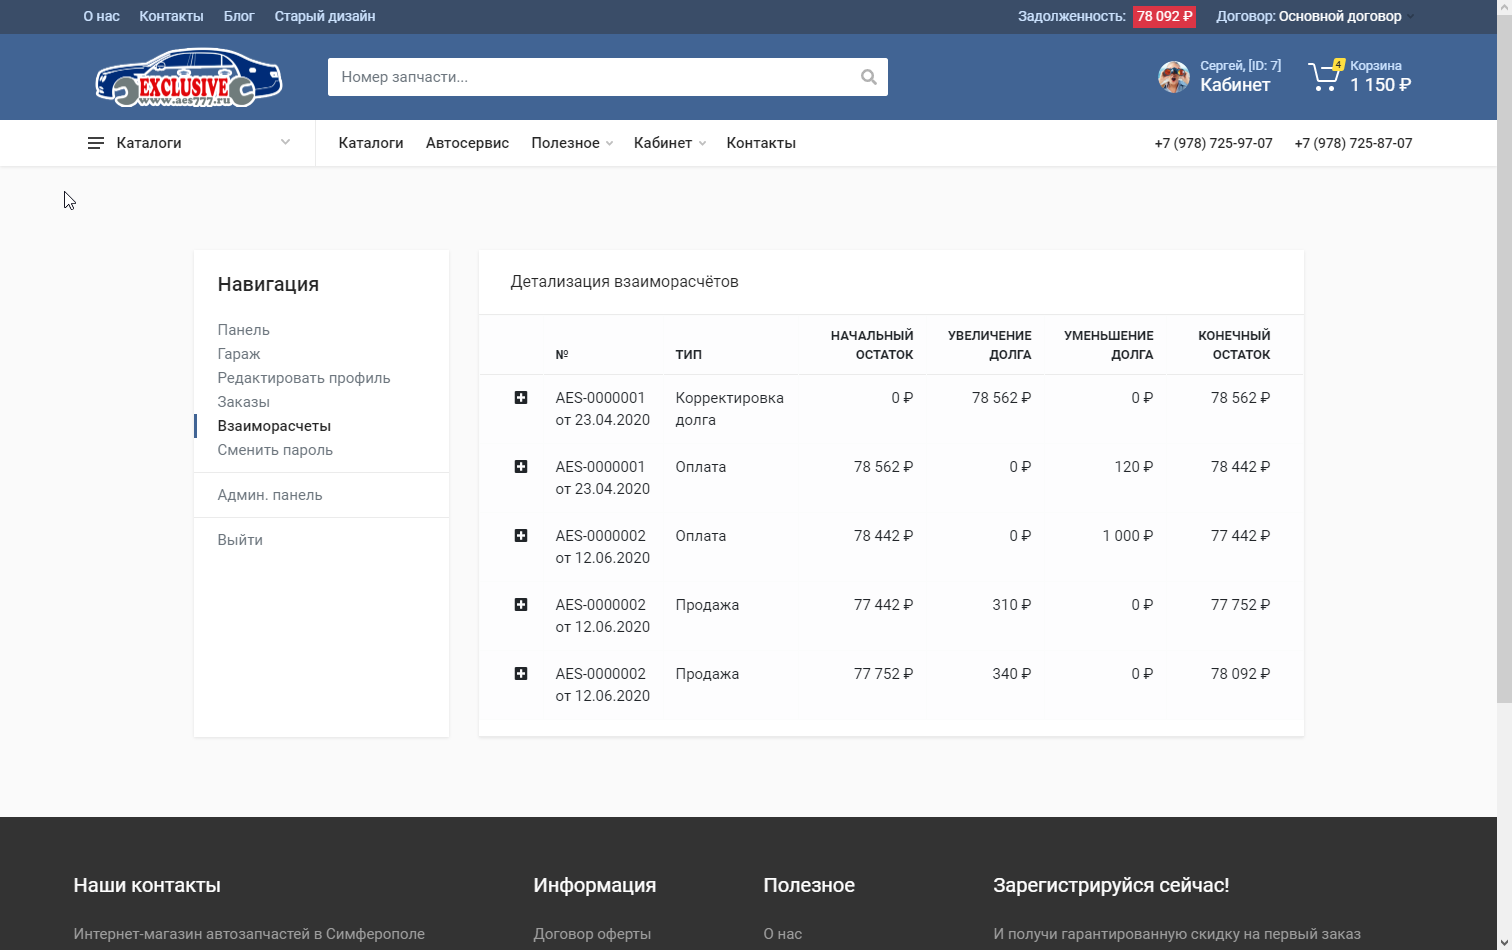This screenshot has width=1512, height=950.
Task: Open Заказы in the navigation sidebar
Action: pos(243,402)
